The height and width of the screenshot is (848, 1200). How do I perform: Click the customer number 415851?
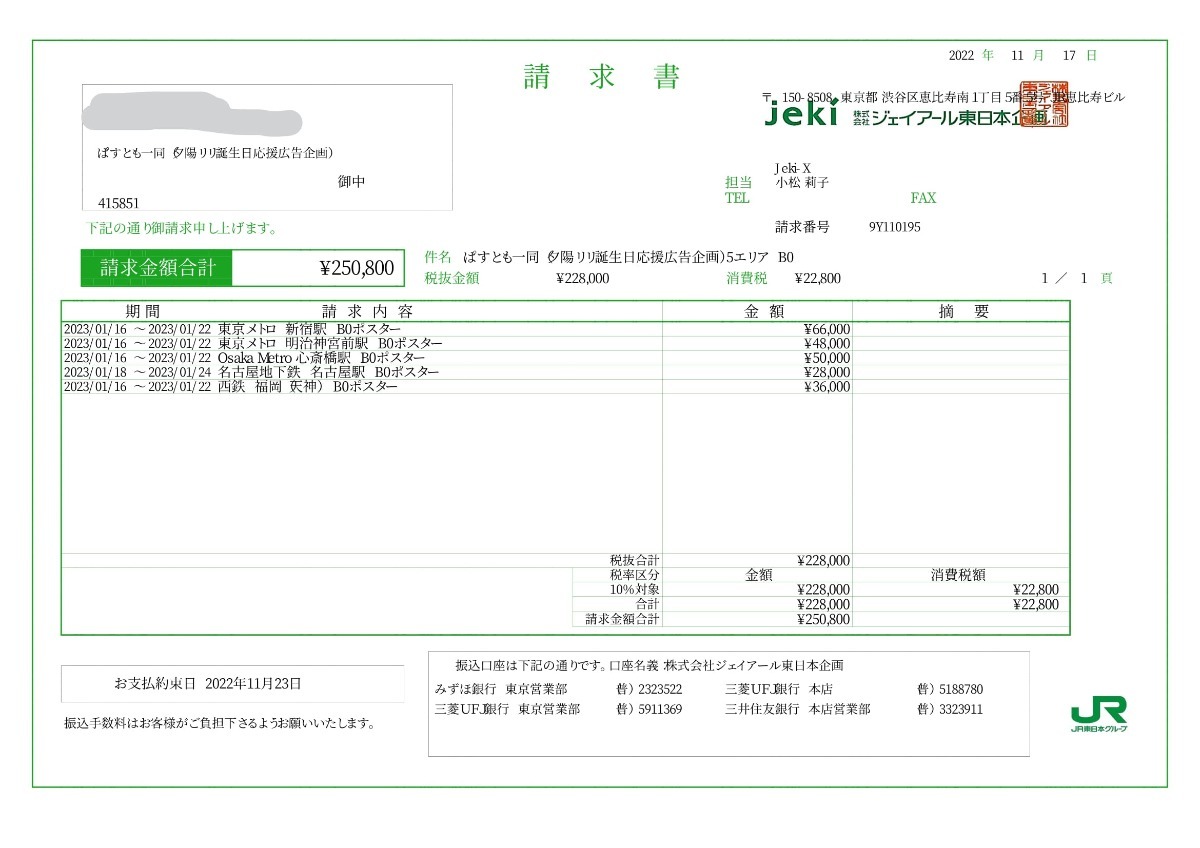(x=118, y=203)
